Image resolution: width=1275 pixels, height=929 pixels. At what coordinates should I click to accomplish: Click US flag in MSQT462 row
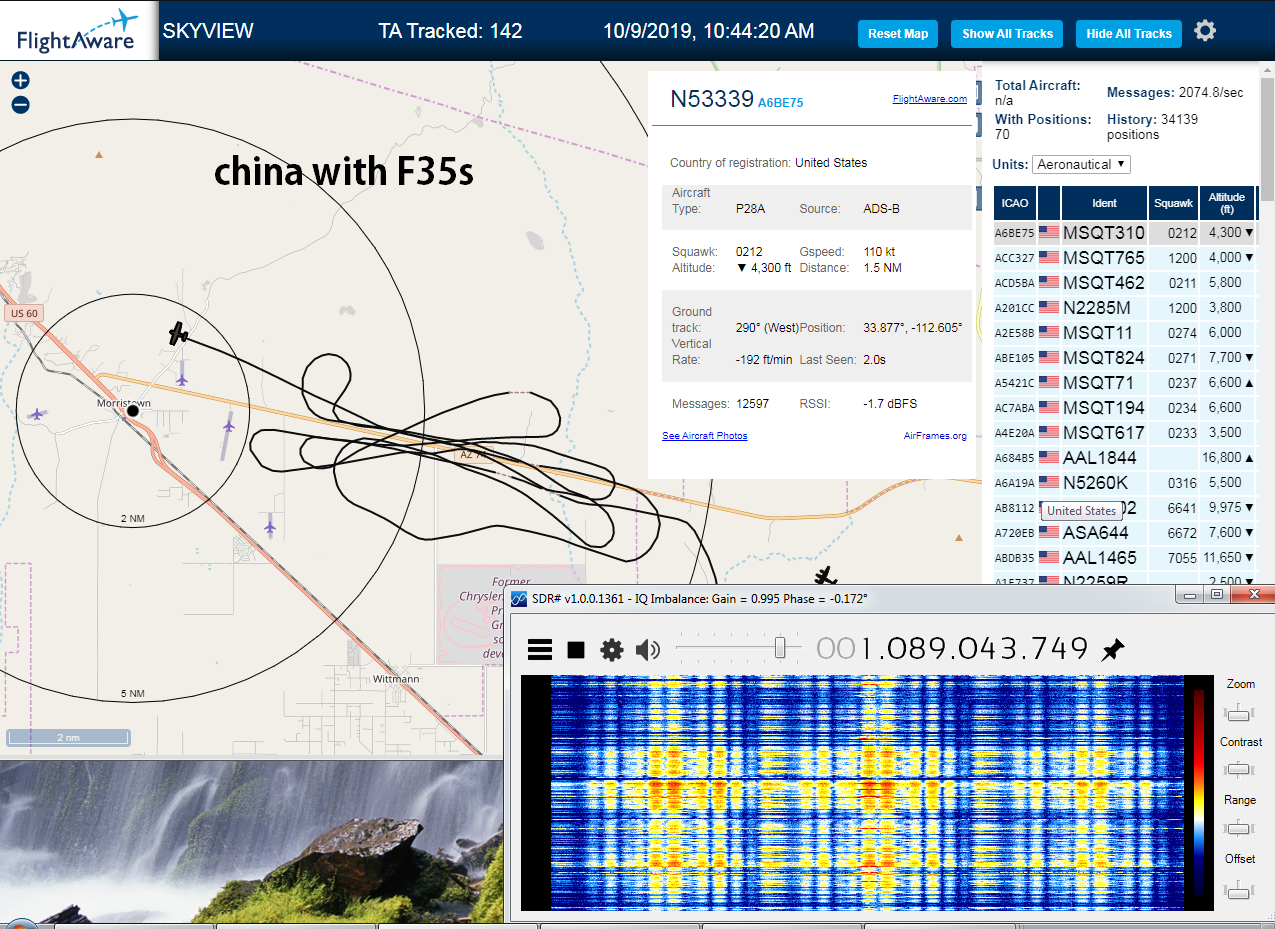[x=1049, y=283]
